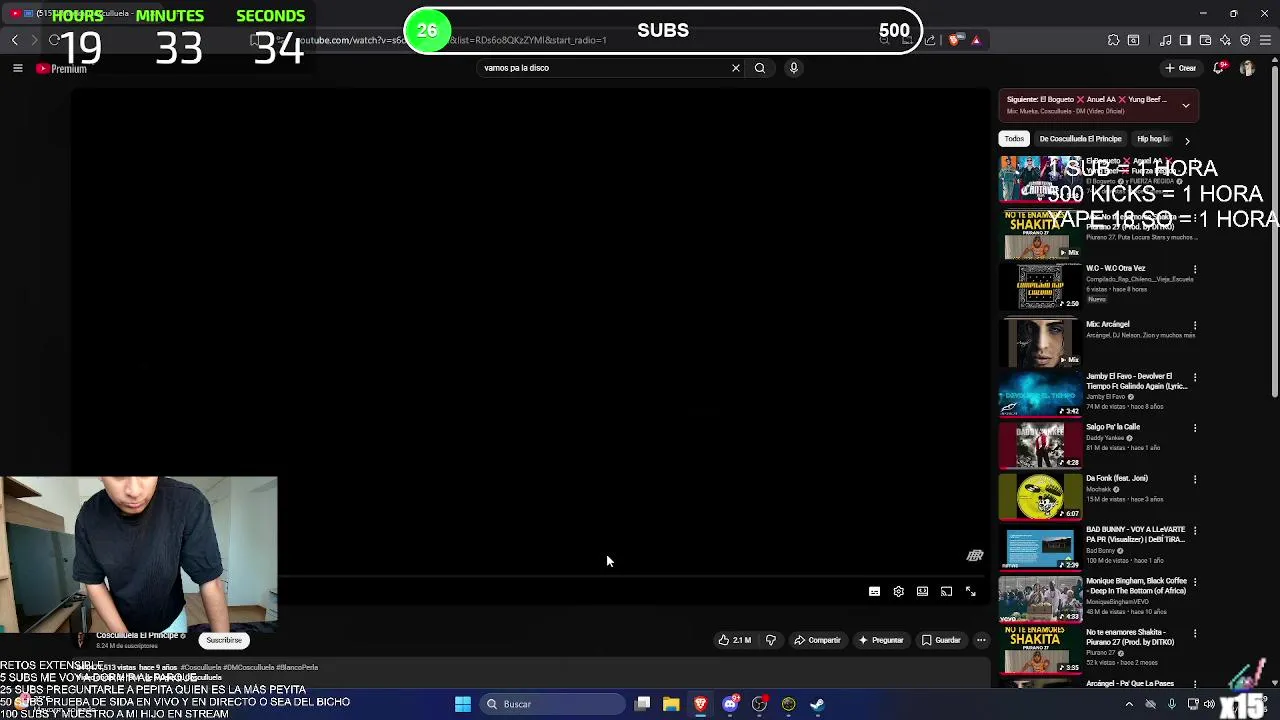Open options for 'Mix: Arcángel'
The image size is (1280, 720).
(x=1195, y=325)
